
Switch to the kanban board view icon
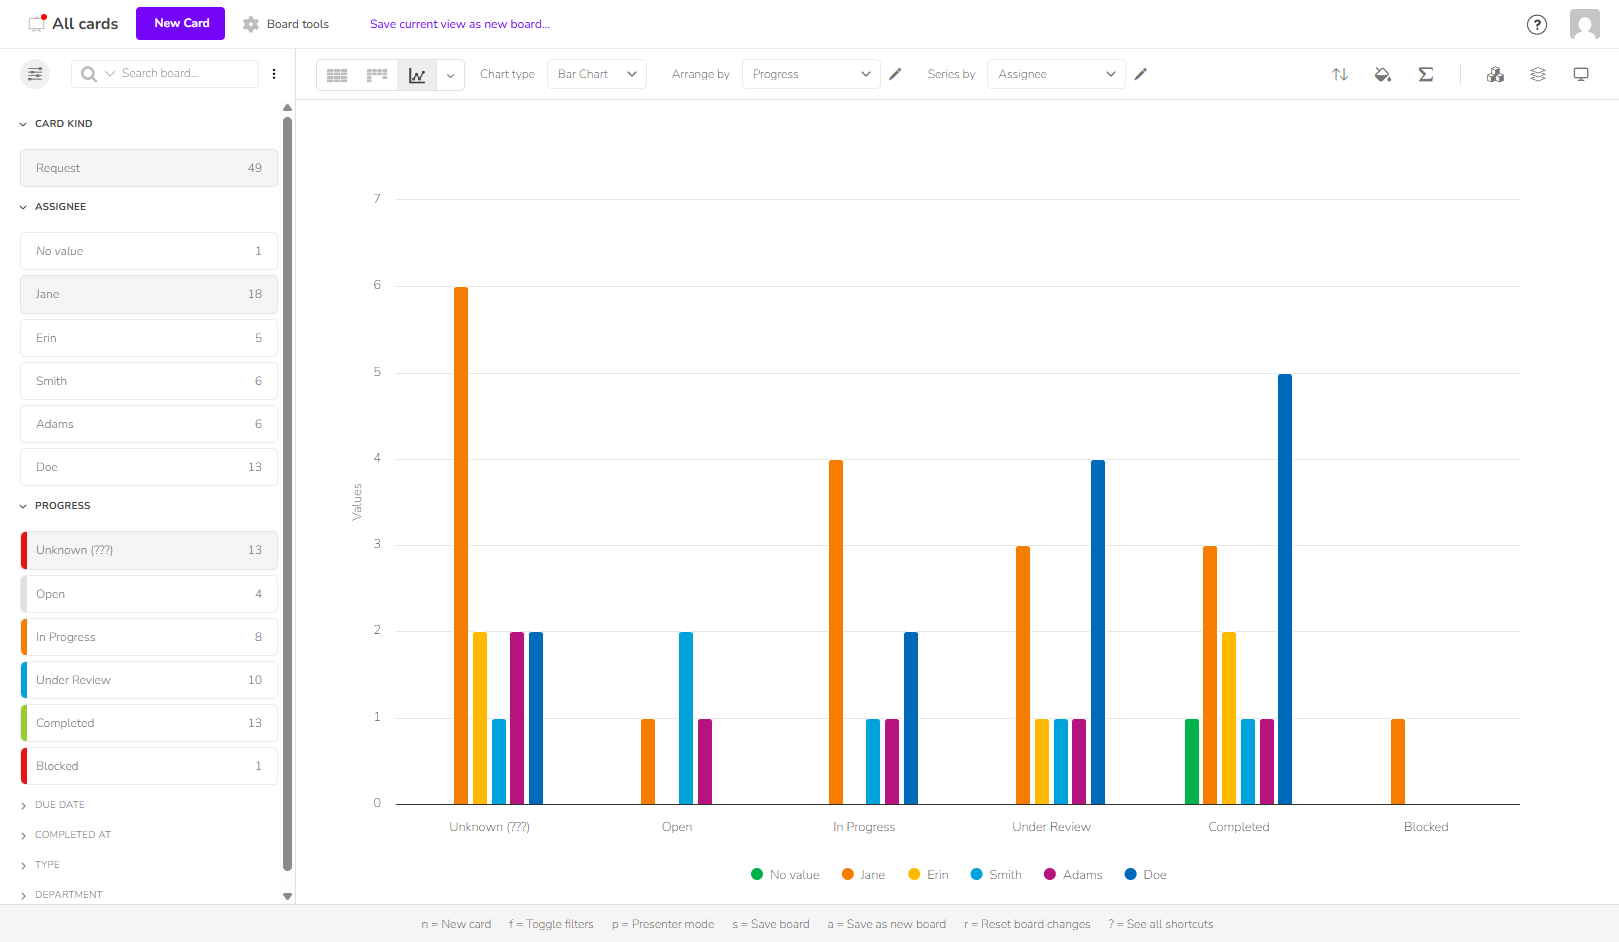[377, 75]
